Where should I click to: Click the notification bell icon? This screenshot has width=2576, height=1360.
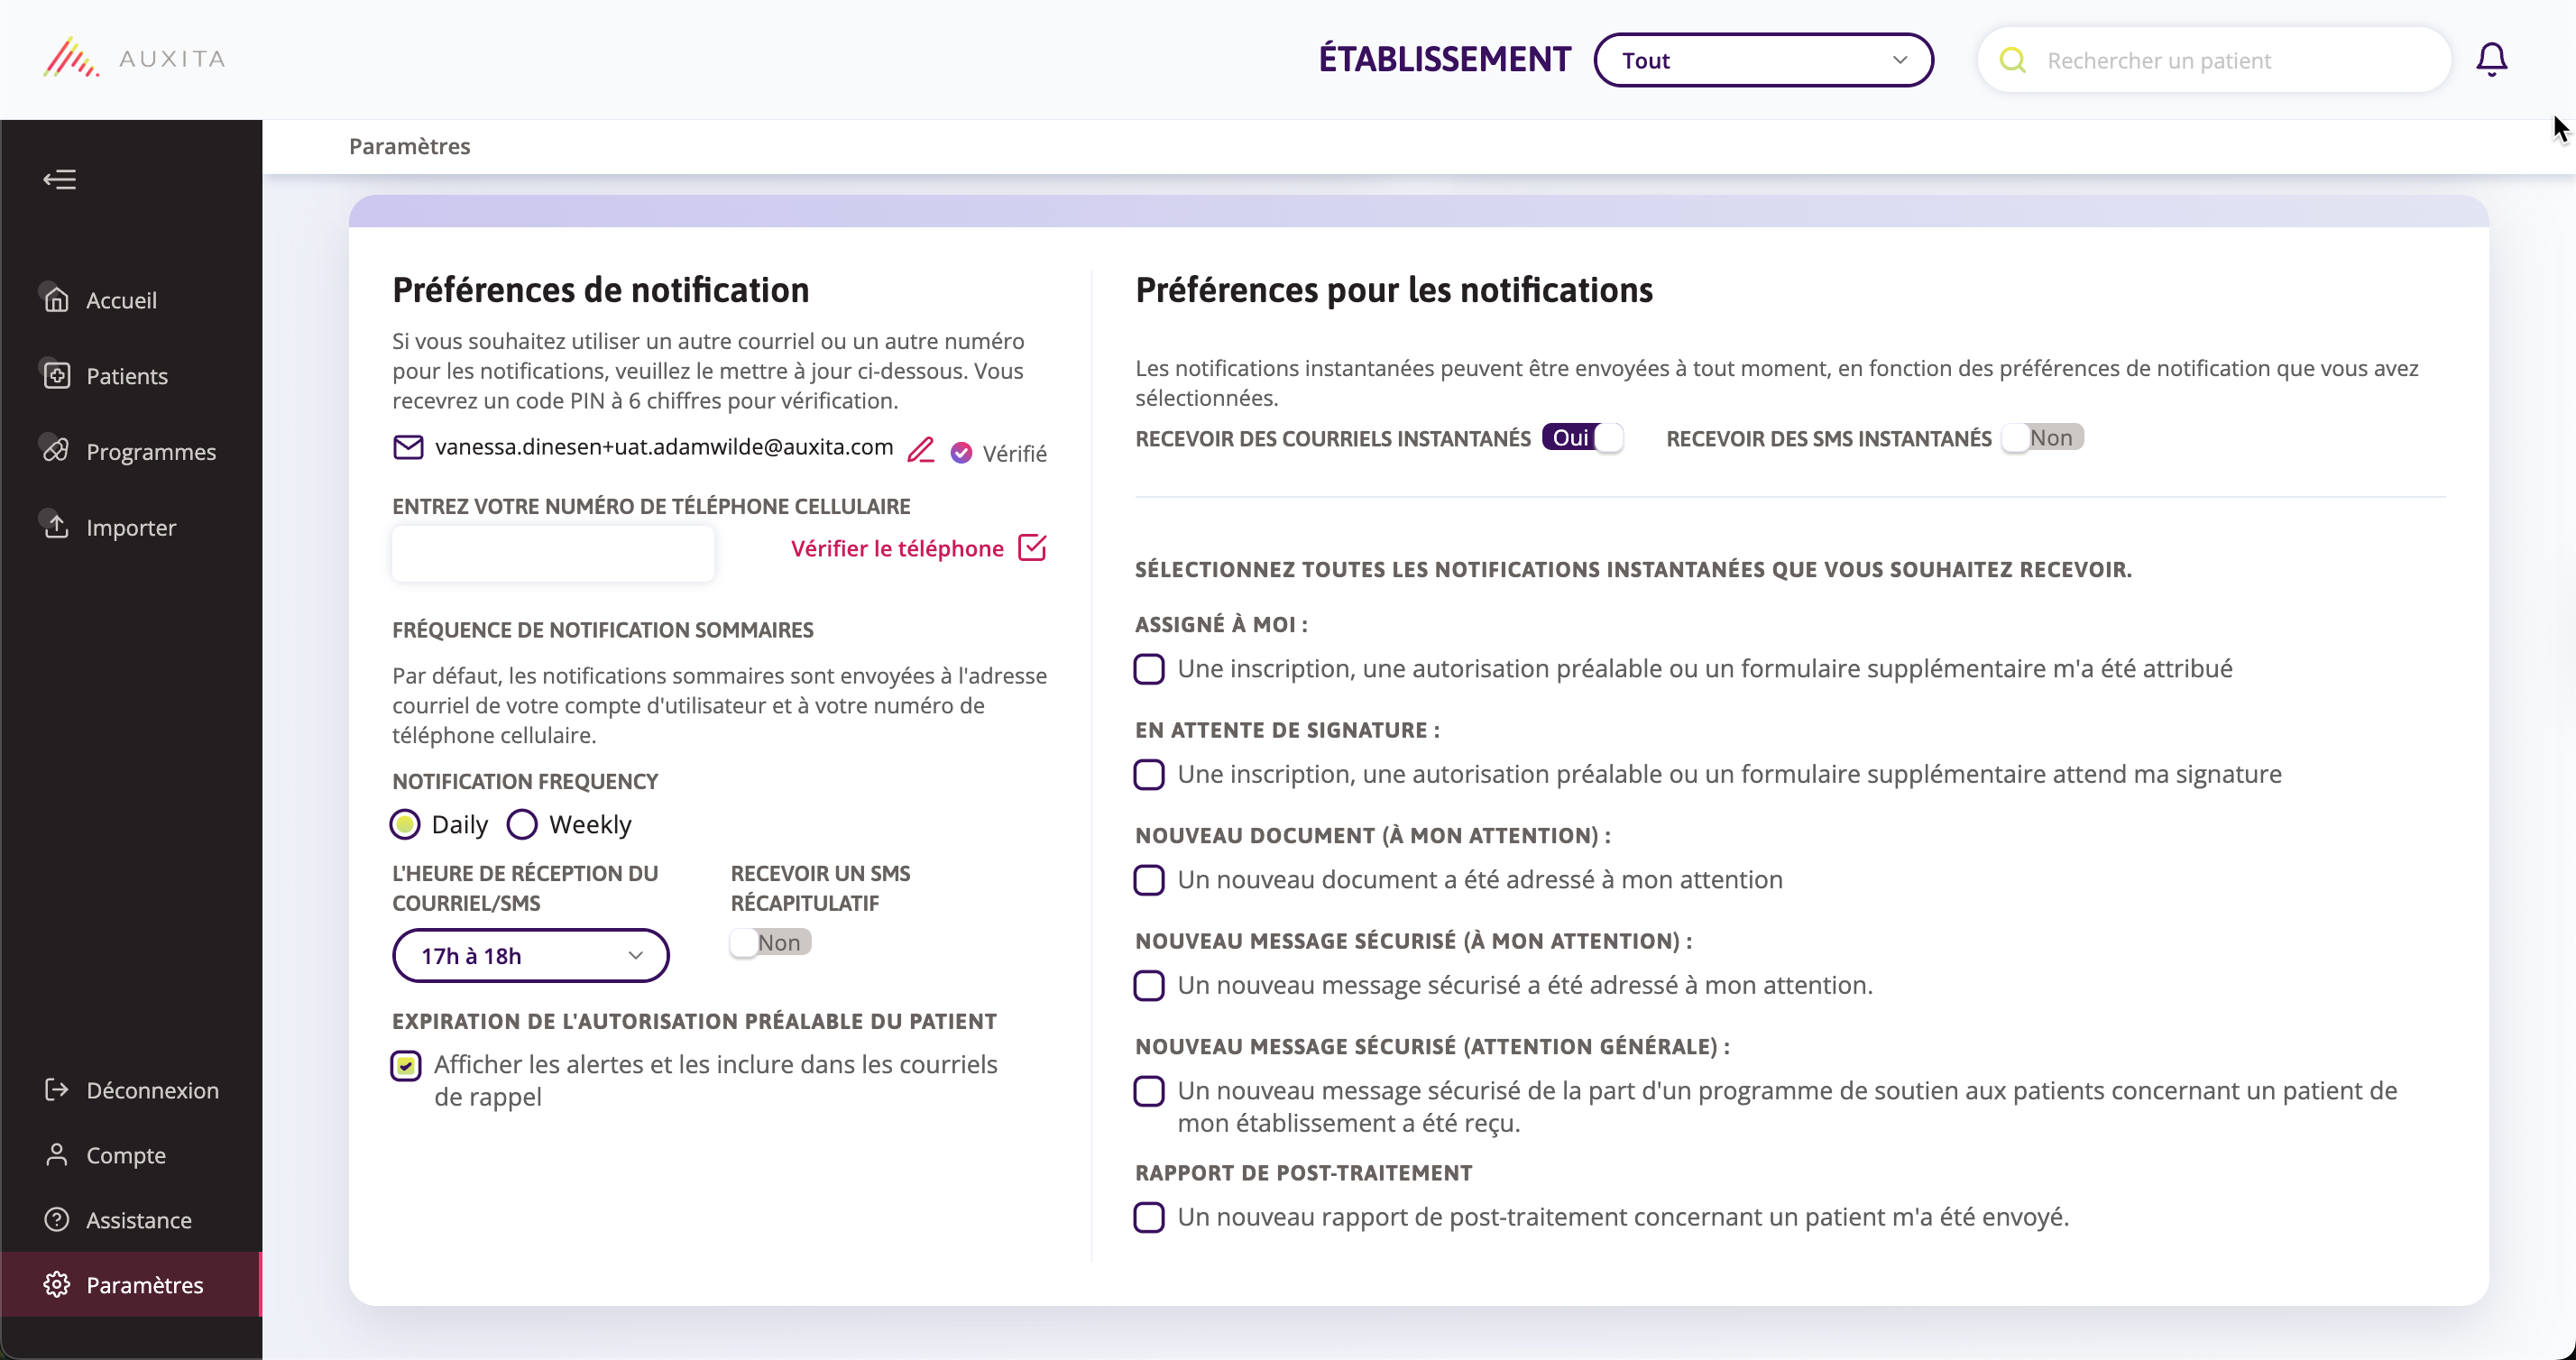[x=2491, y=60]
